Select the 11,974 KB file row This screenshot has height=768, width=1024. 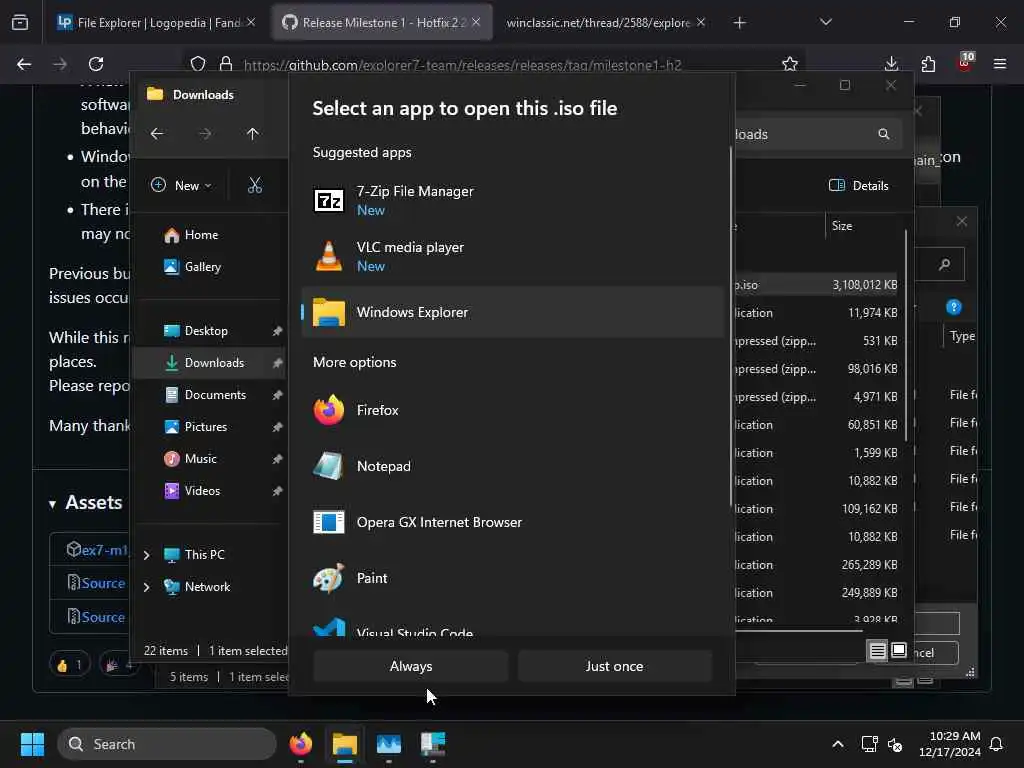pyautogui.click(x=815, y=313)
